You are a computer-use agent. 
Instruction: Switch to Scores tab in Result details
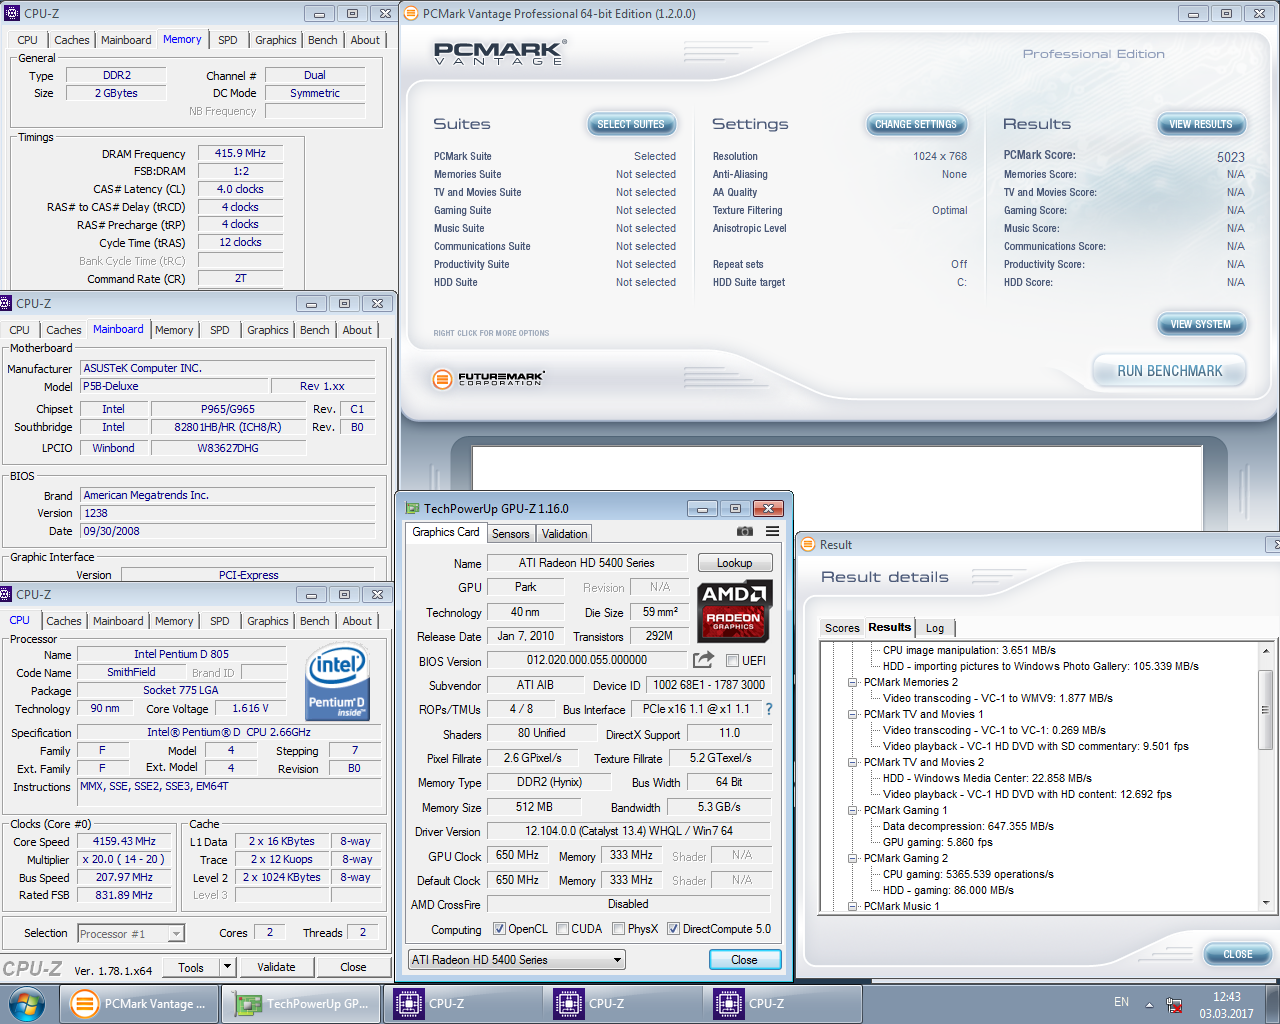(842, 628)
